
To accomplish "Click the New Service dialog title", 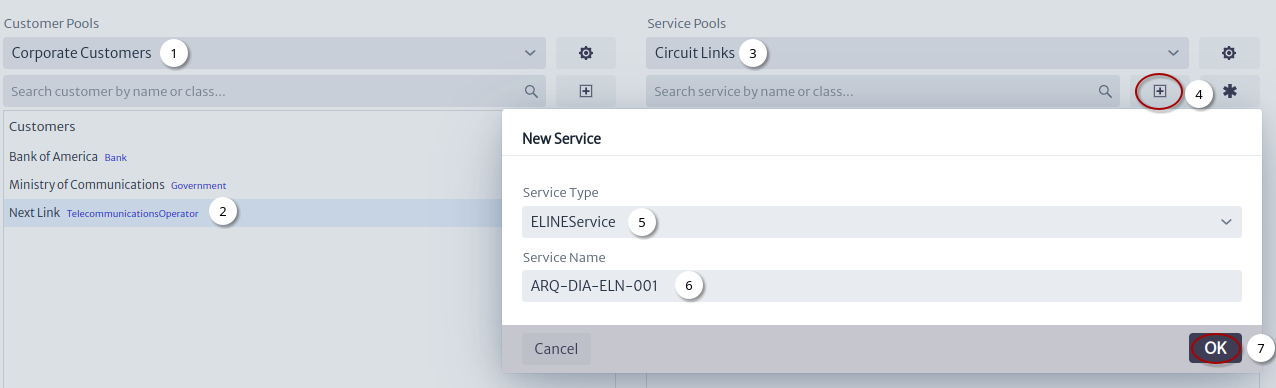I will pyautogui.click(x=561, y=139).
